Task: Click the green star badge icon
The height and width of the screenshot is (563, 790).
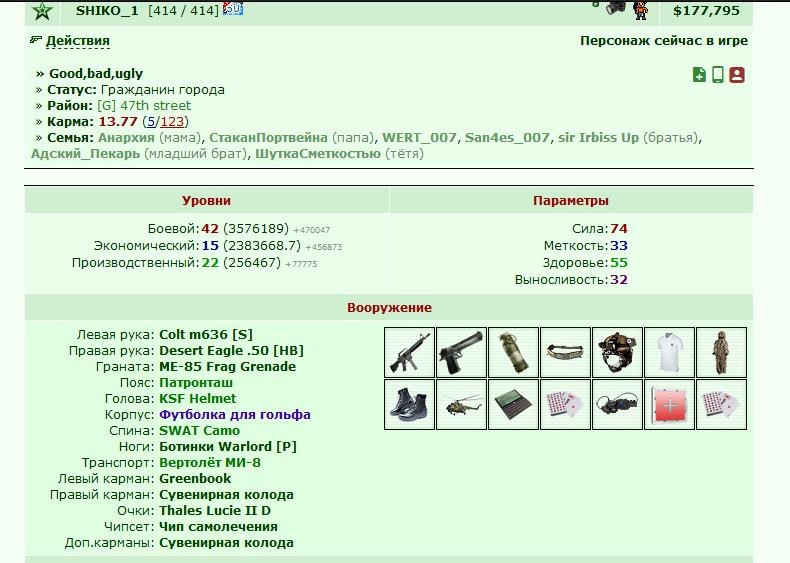Action: pyautogui.click(x=42, y=11)
